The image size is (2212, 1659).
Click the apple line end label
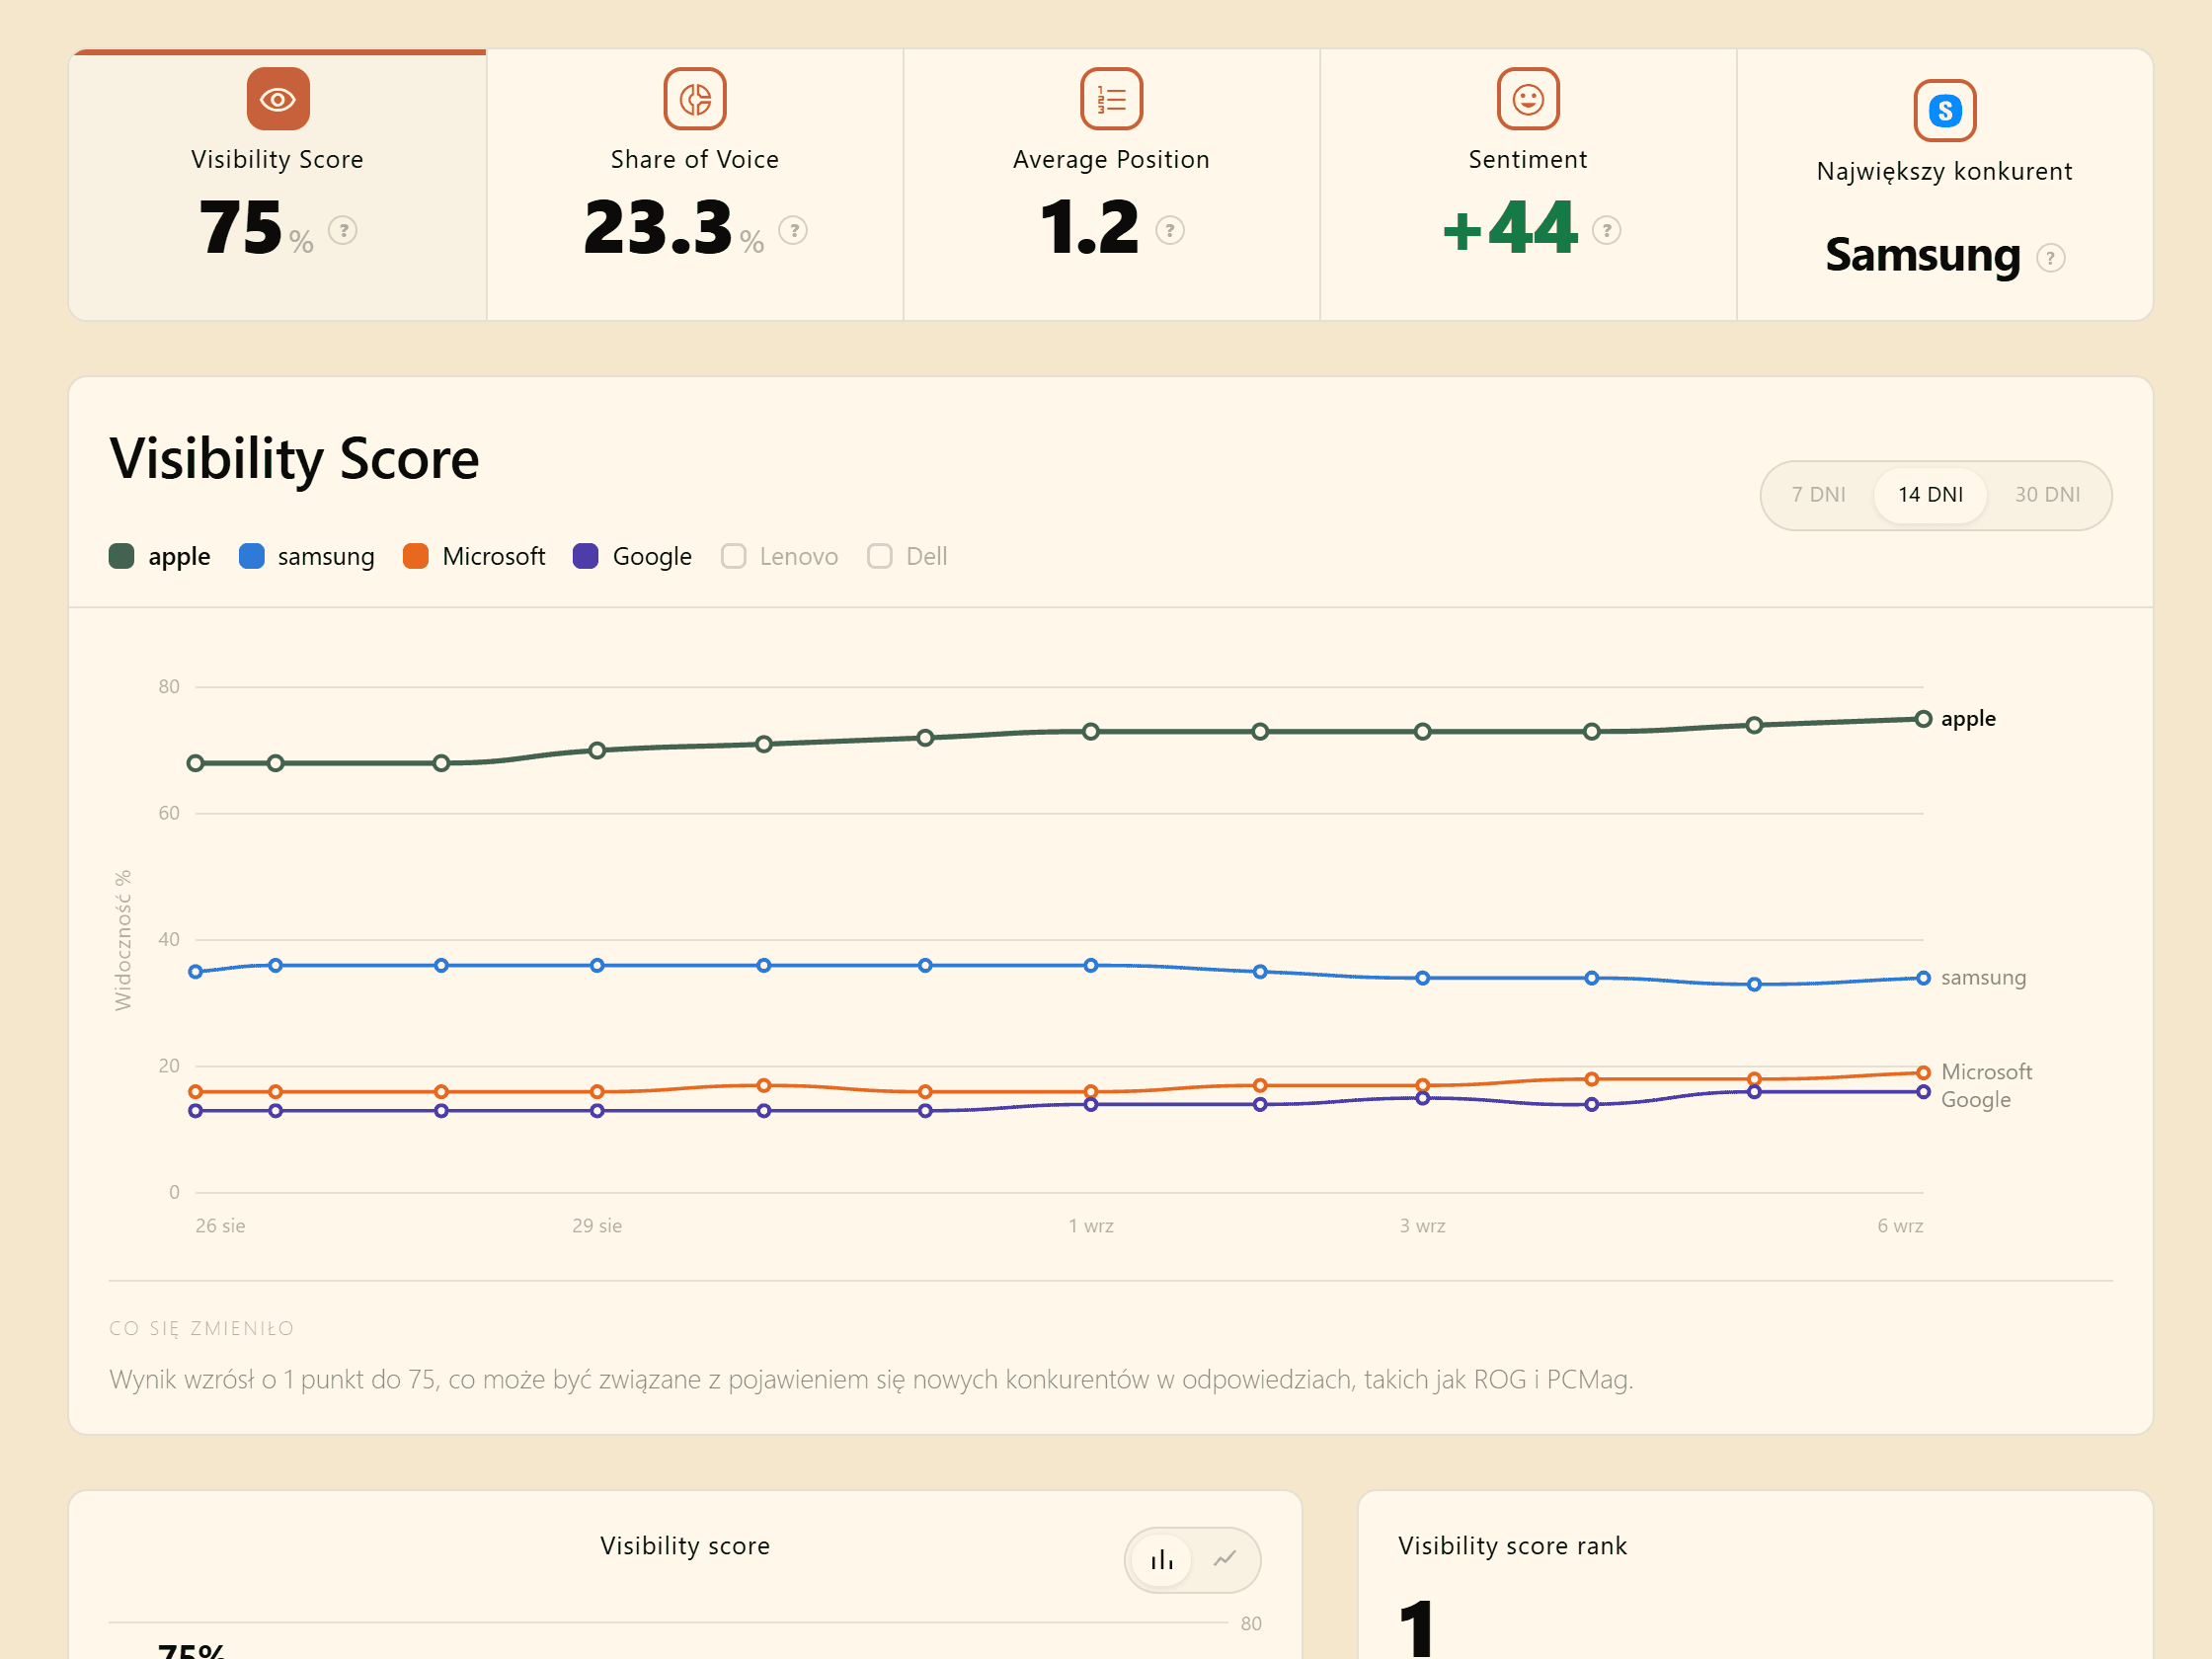pos(1968,719)
